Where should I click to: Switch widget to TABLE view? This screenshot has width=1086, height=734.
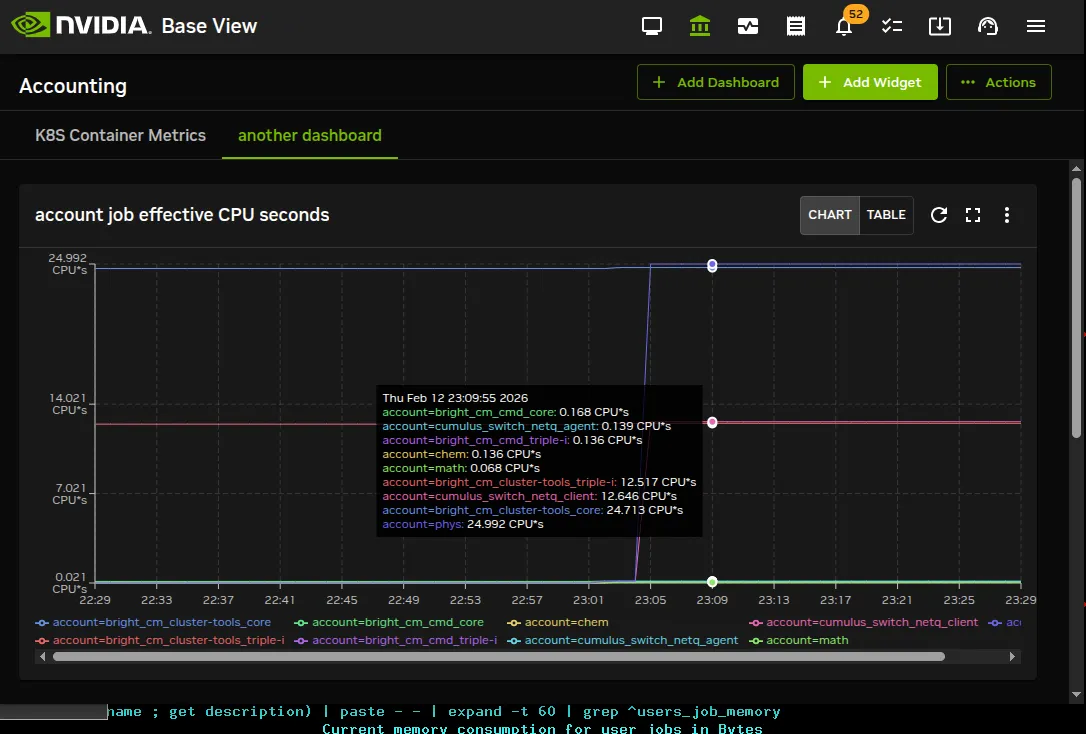click(886, 215)
